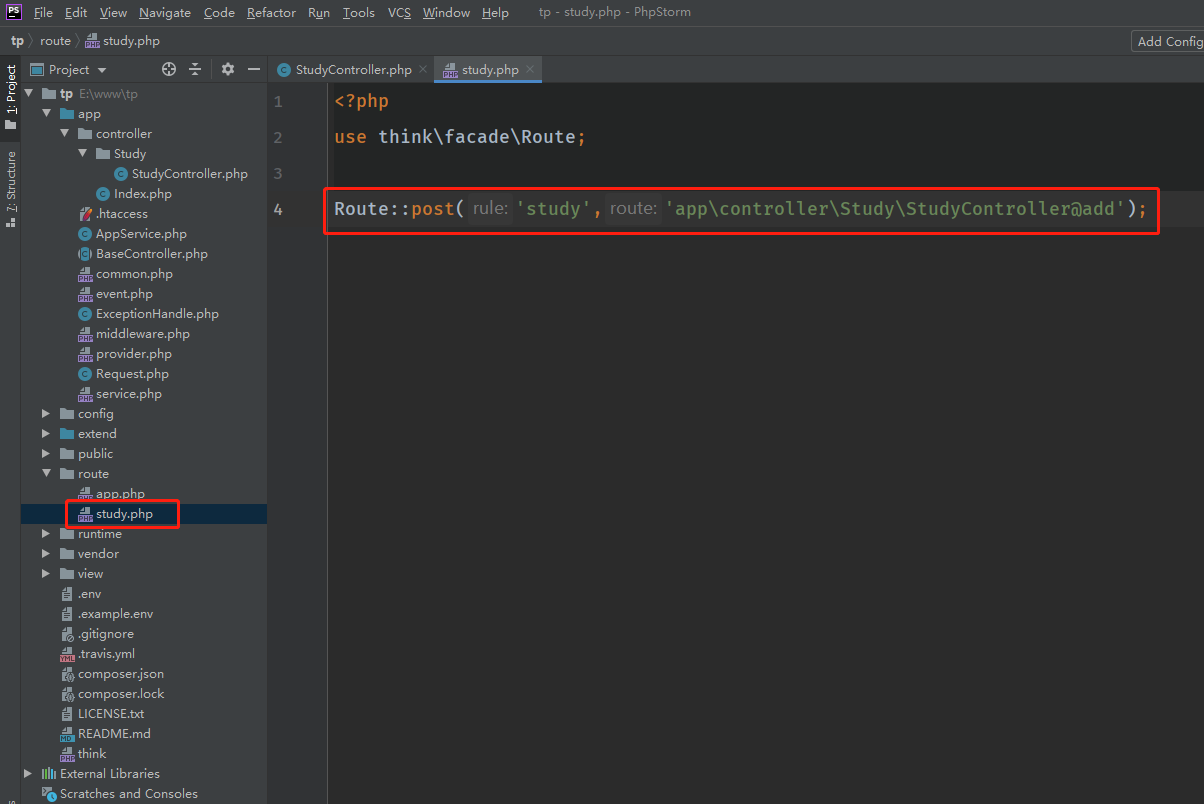Viewport: 1204px width, 804px height.
Task: Select the .example.env file
Action: pos(106,613)
